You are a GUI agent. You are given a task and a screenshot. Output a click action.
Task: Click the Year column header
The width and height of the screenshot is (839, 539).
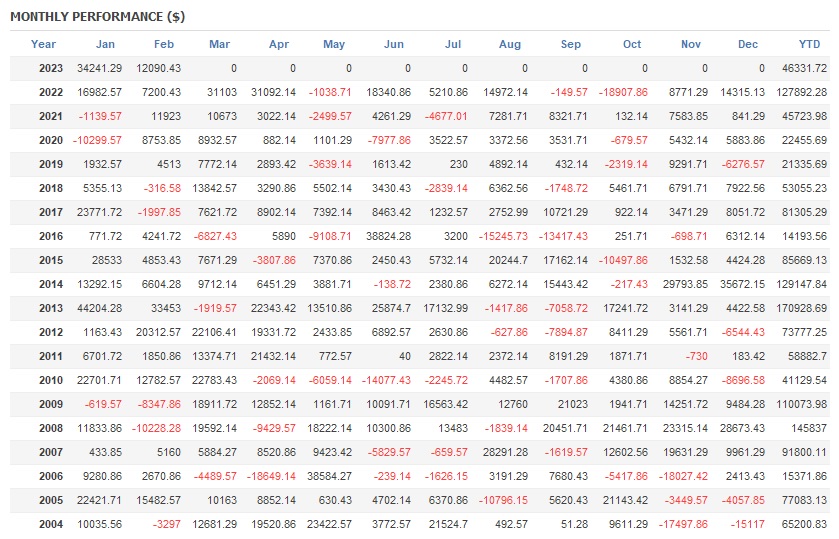(43, 44)
